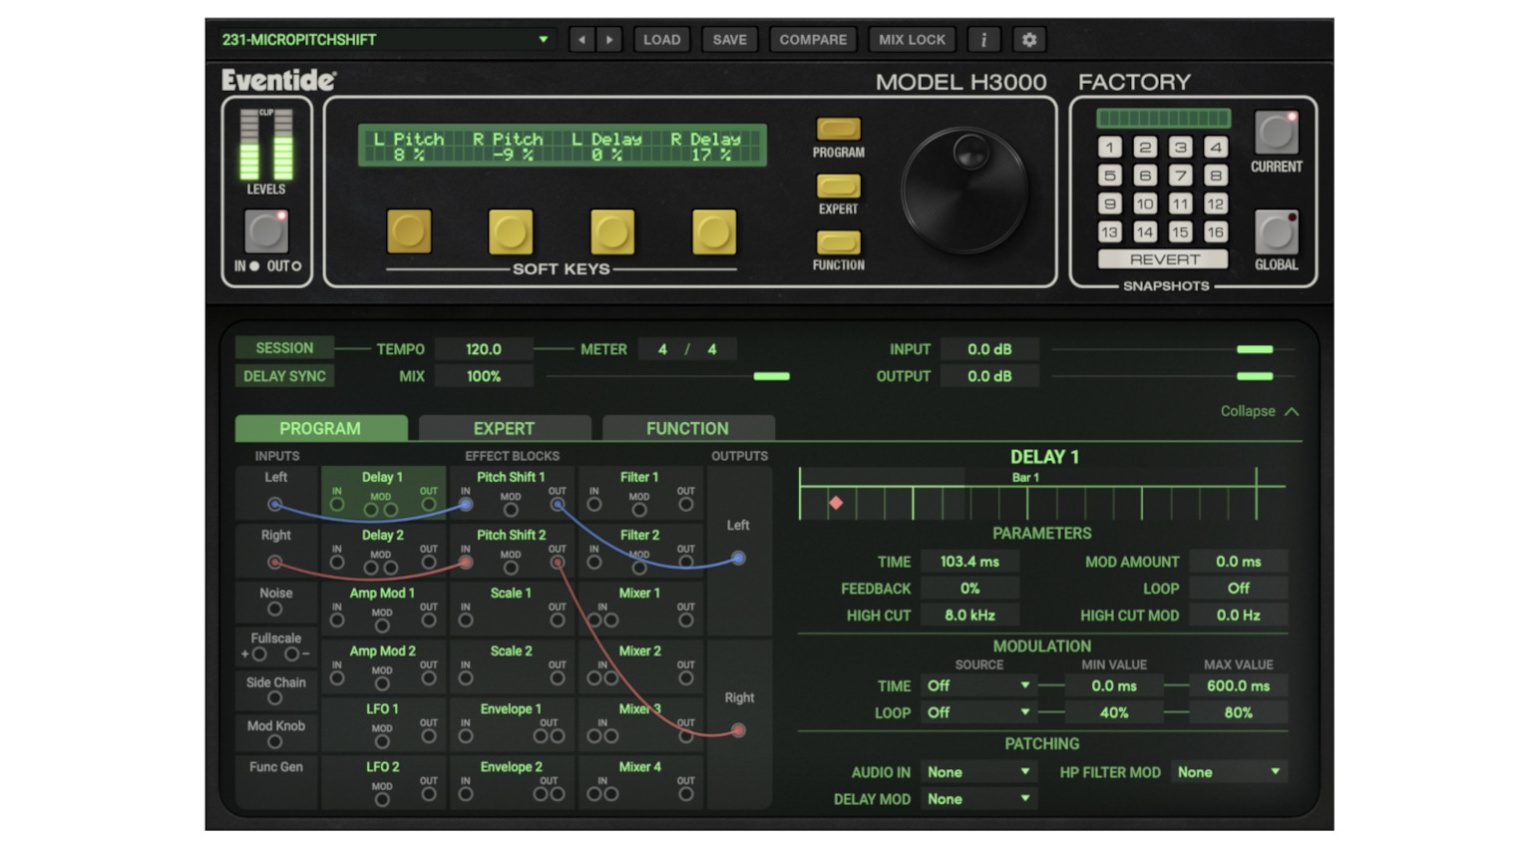Toggle MIX LOCK

[x=911, y=39]
